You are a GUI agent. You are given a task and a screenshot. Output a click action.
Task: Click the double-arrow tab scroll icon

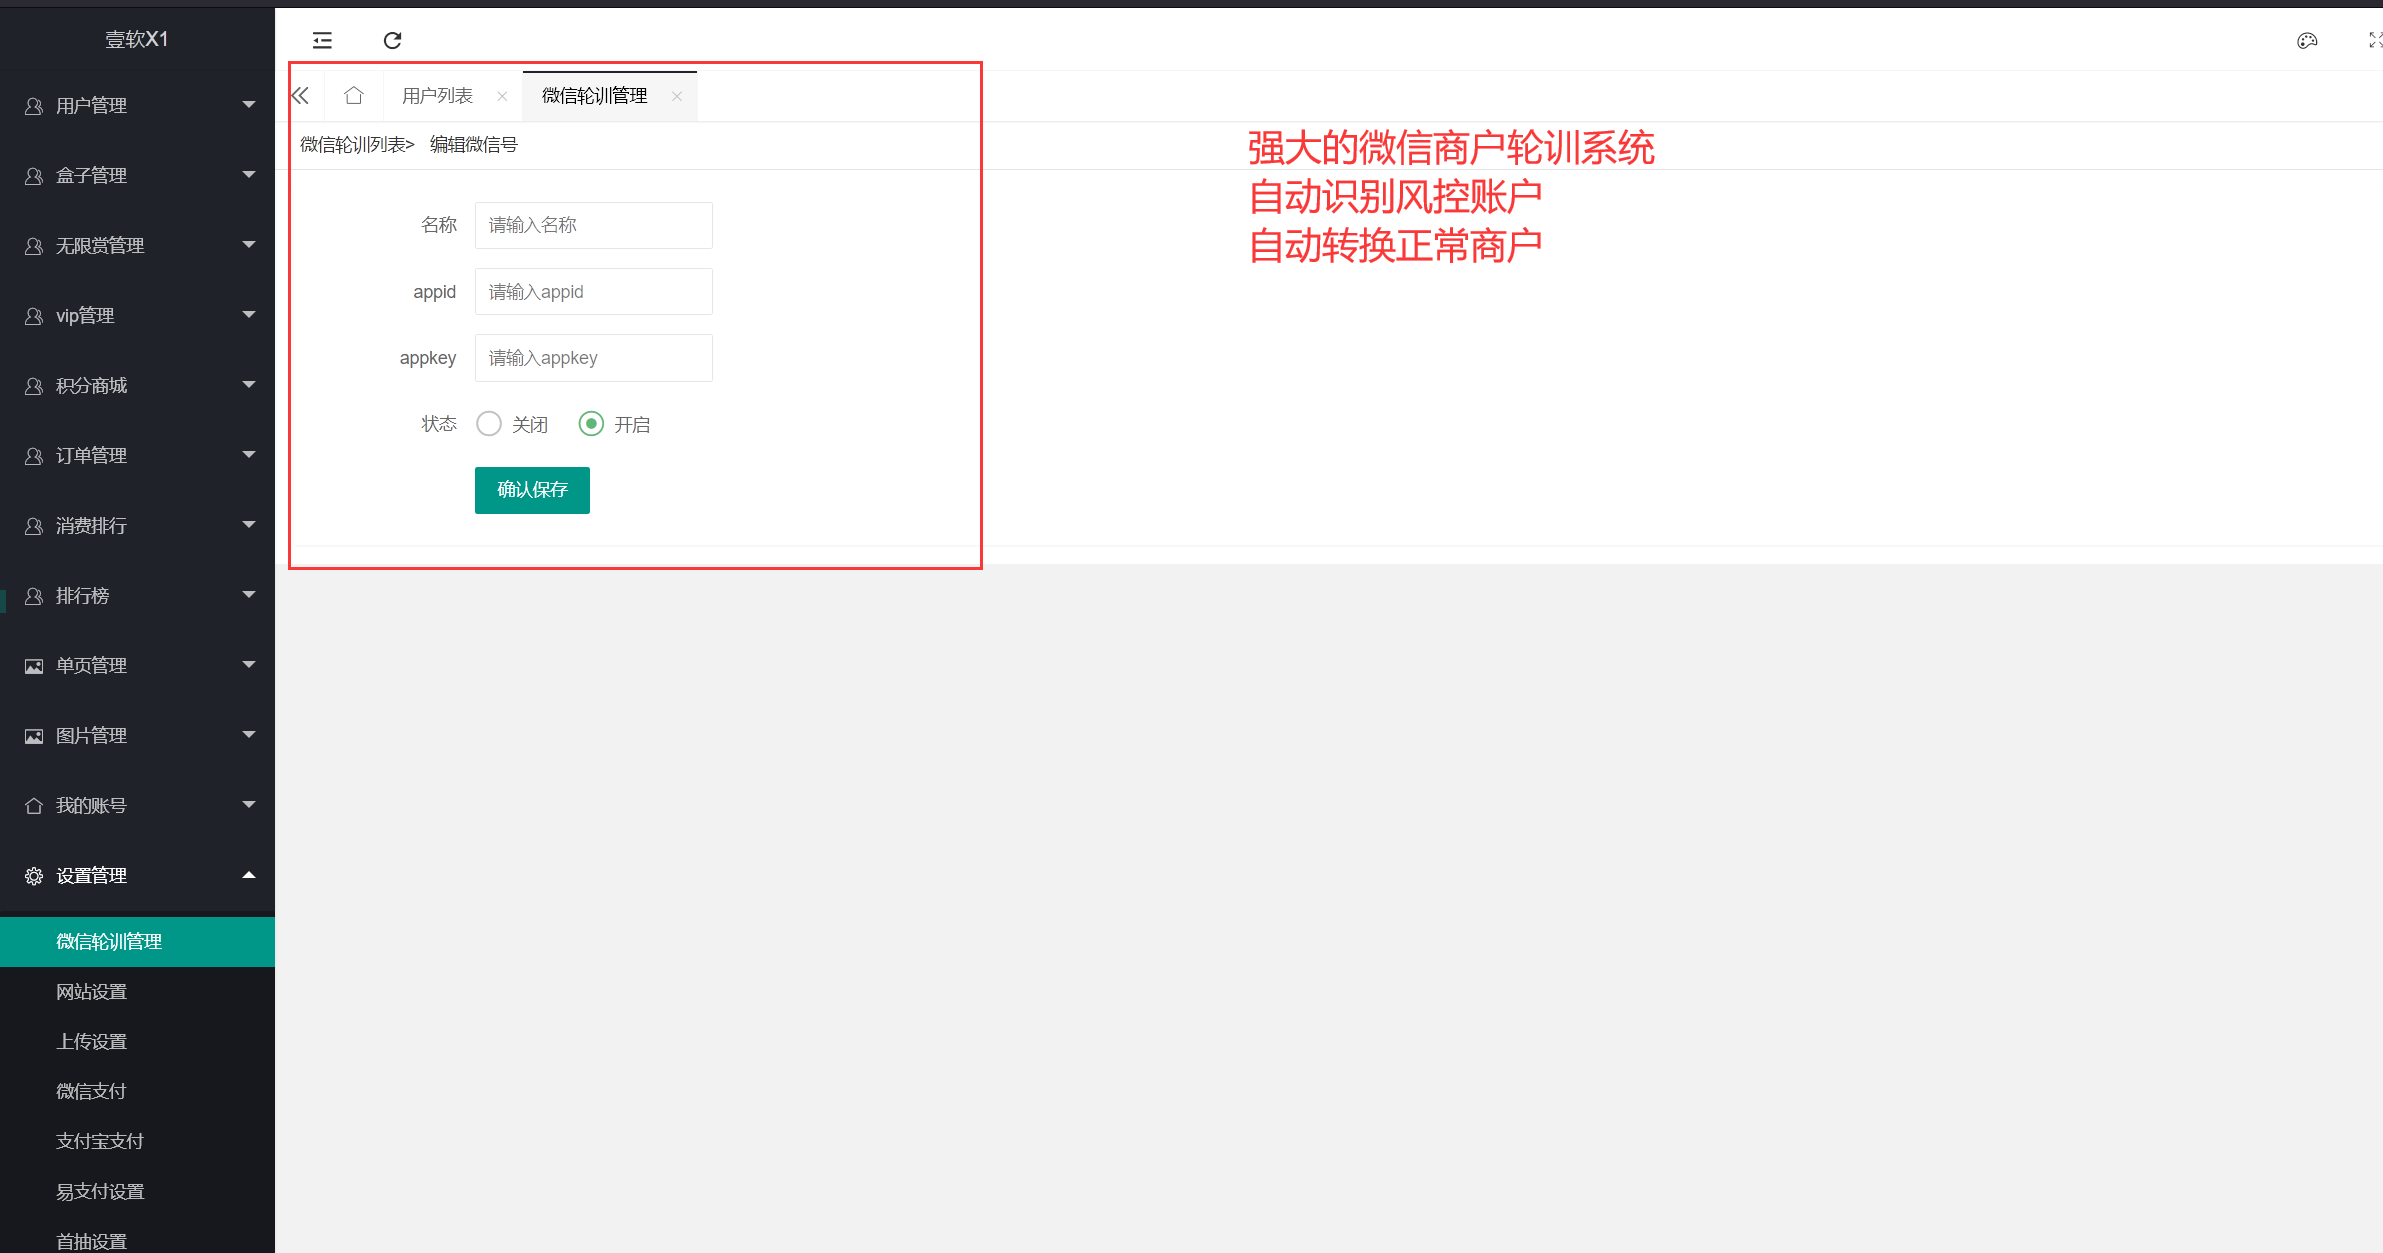300,94
